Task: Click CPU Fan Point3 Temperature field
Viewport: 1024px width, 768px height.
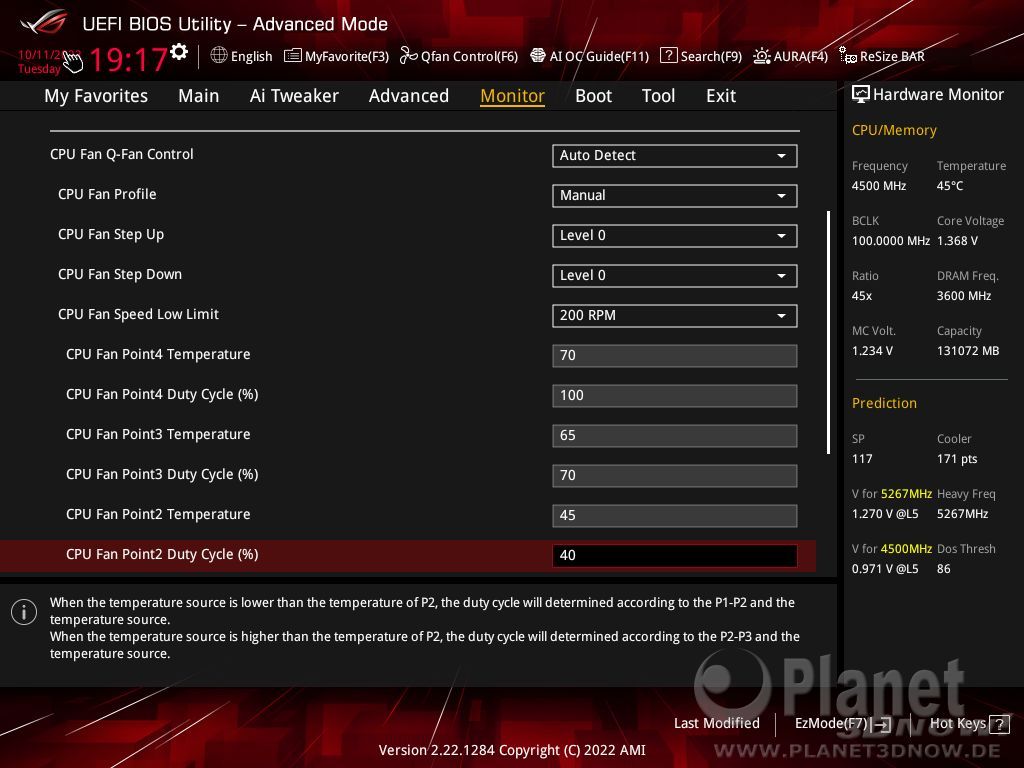Action: pyautogui.click(x=675, y=435)
